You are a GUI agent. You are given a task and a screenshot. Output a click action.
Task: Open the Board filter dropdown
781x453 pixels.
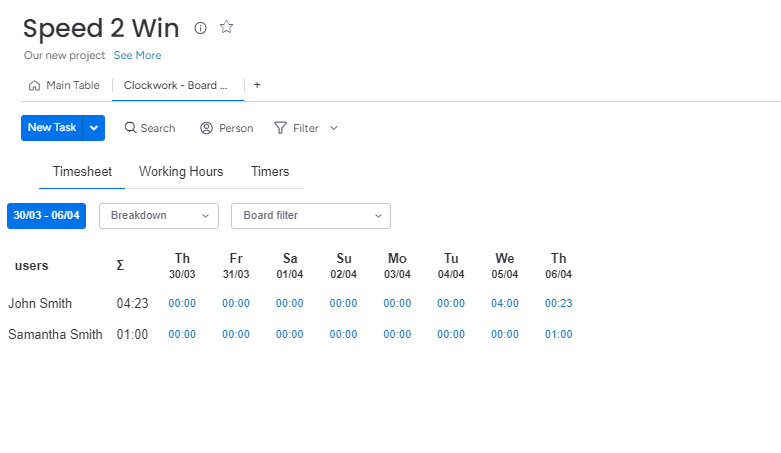click(310, 215)
